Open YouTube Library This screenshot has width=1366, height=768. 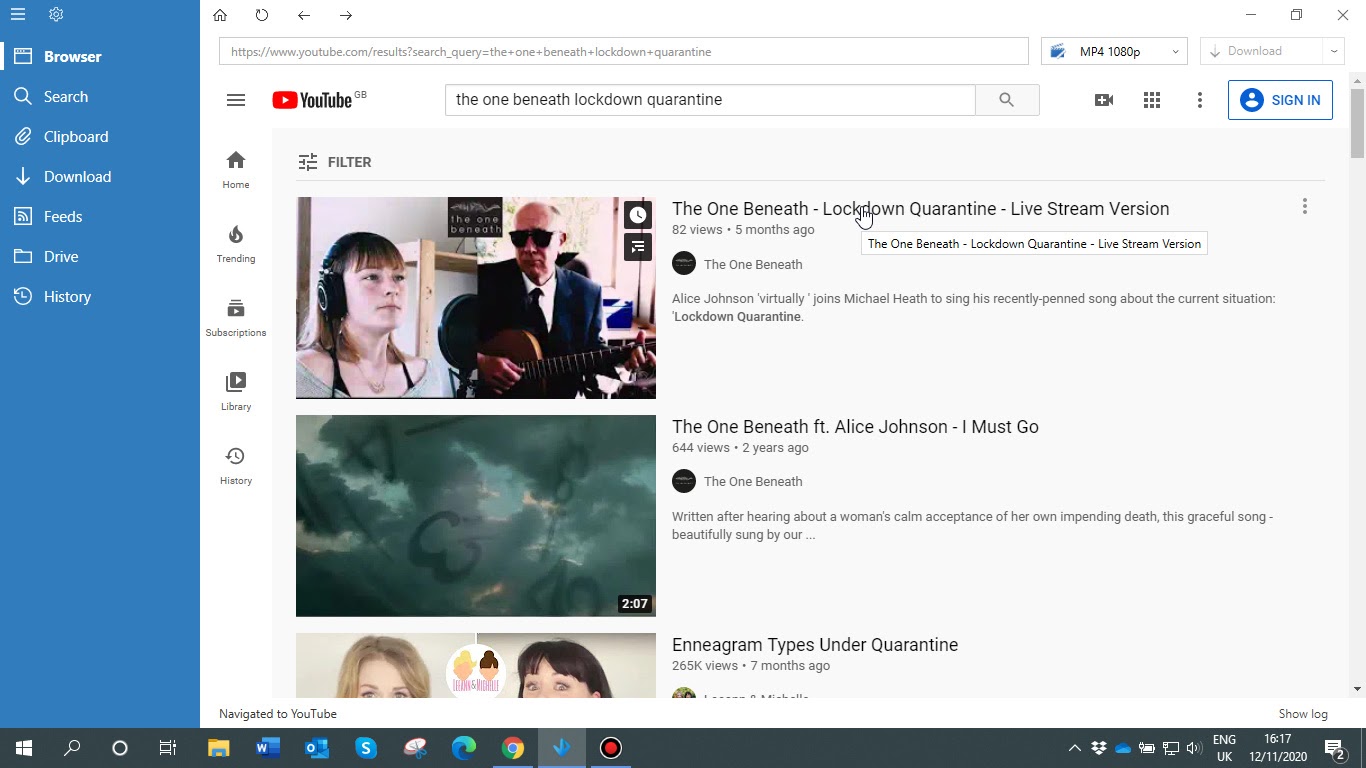[236, 391]
